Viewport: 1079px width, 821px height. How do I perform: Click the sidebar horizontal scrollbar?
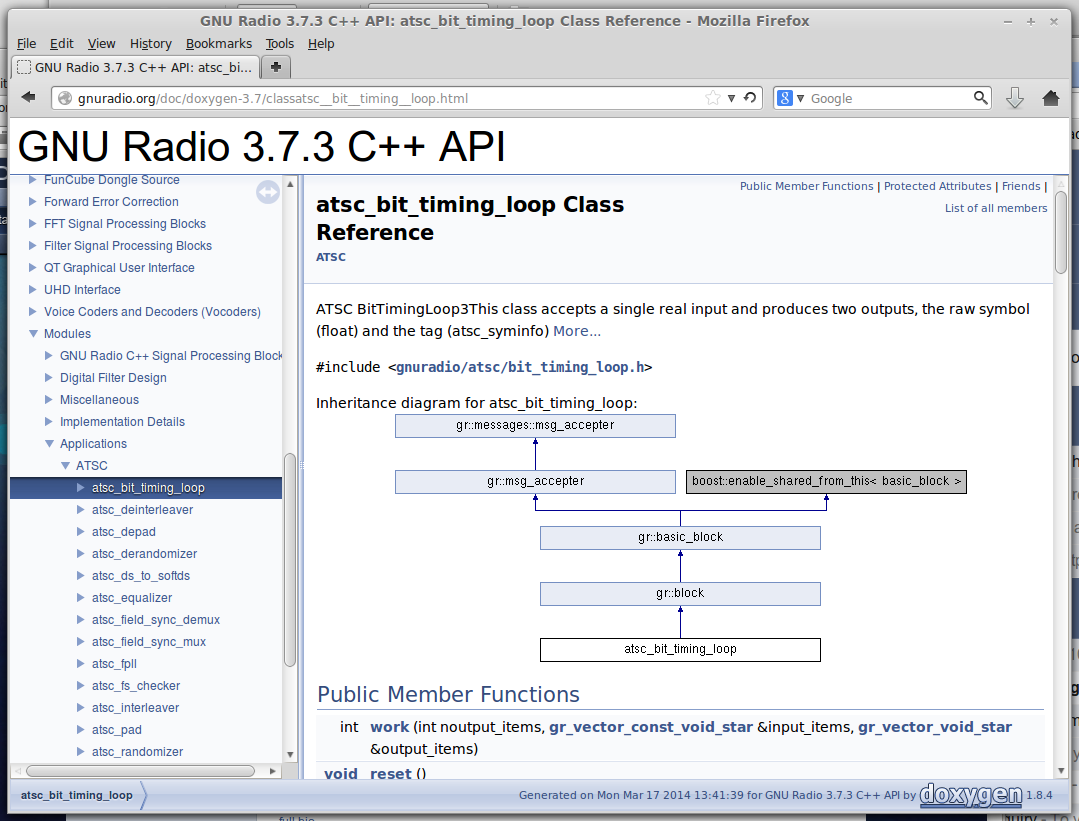[140, 771]
